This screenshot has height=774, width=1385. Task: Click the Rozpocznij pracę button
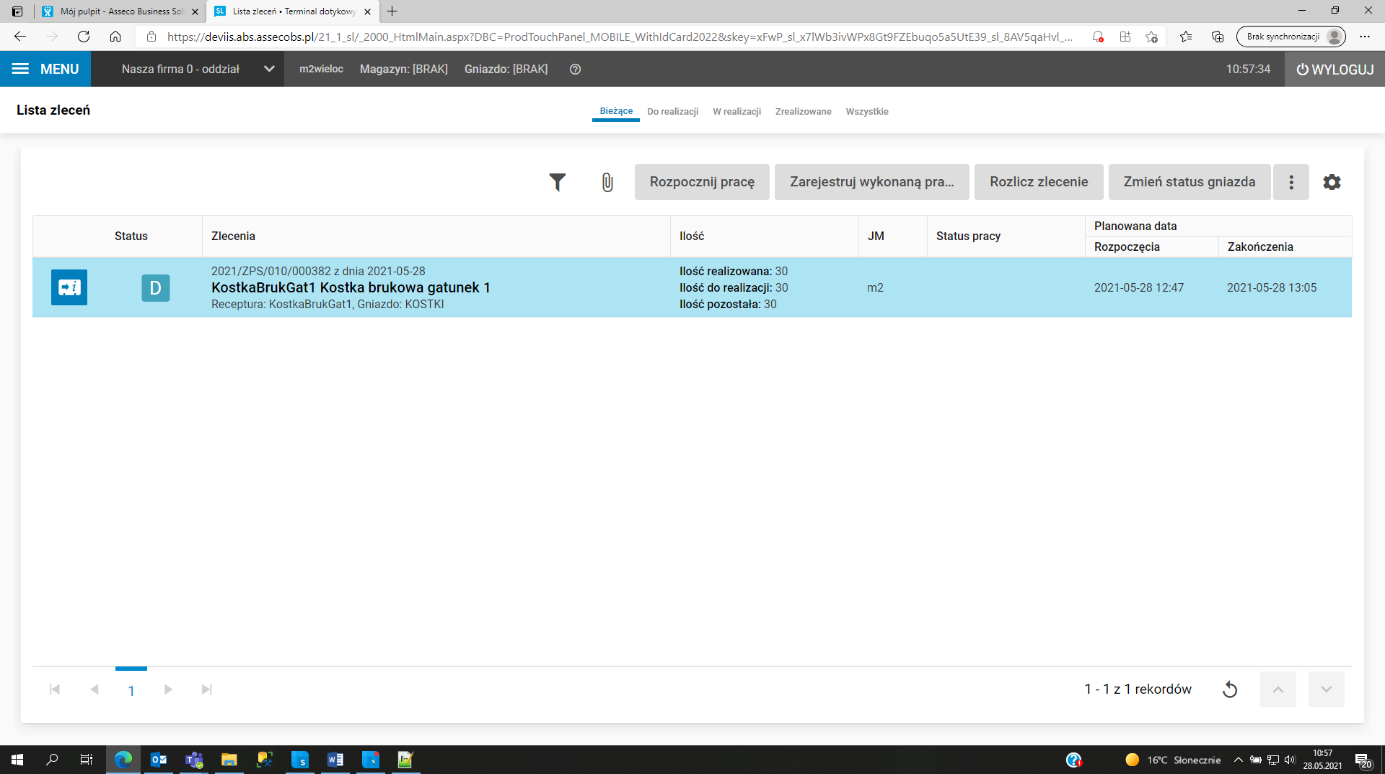(x=702, y=182)
